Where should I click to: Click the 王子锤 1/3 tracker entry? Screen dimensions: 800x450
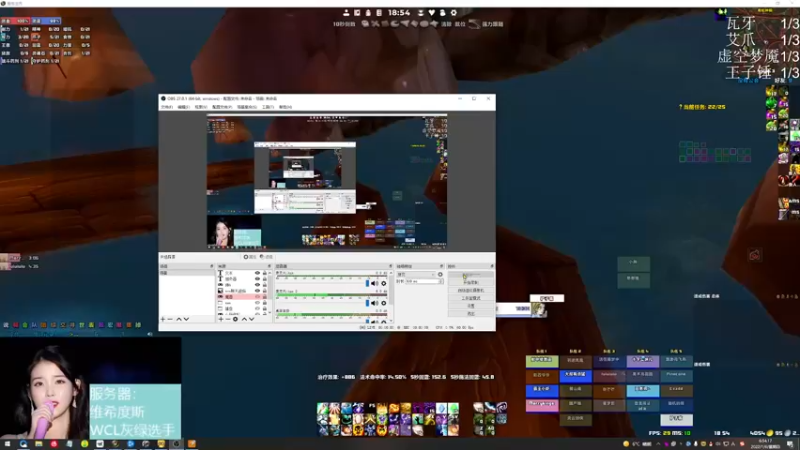click(x=762, y=72)
